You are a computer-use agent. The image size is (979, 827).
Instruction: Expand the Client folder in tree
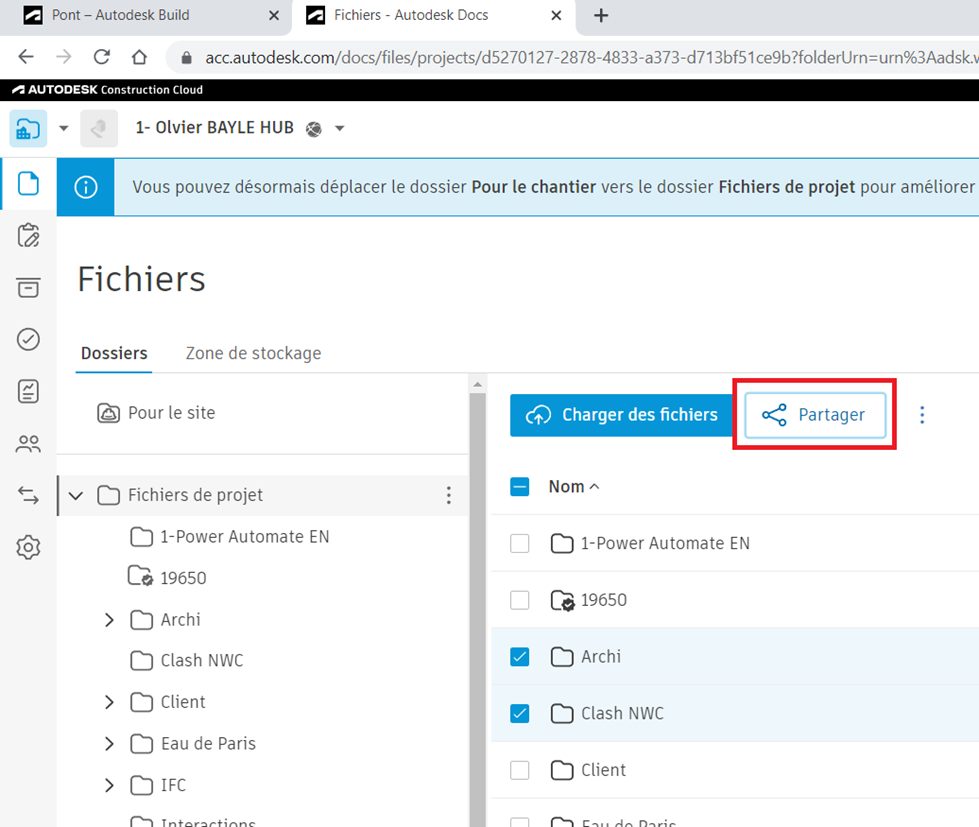[109, 702]
